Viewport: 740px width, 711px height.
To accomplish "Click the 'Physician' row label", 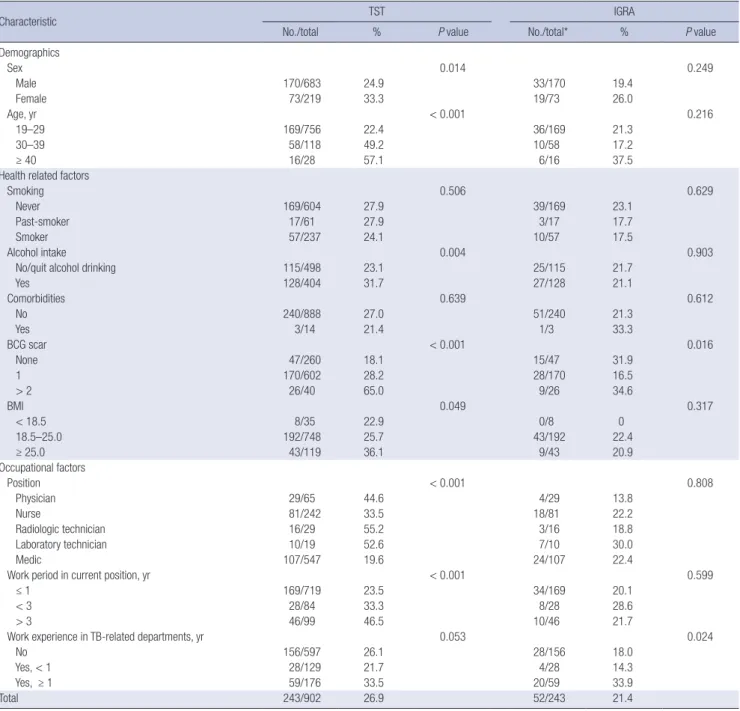I will coord(35,499).
